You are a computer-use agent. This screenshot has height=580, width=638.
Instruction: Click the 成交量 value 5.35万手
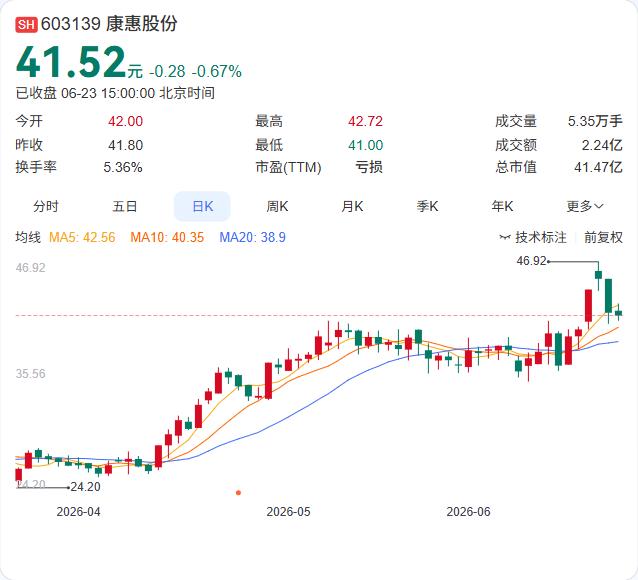click(595, 121)
